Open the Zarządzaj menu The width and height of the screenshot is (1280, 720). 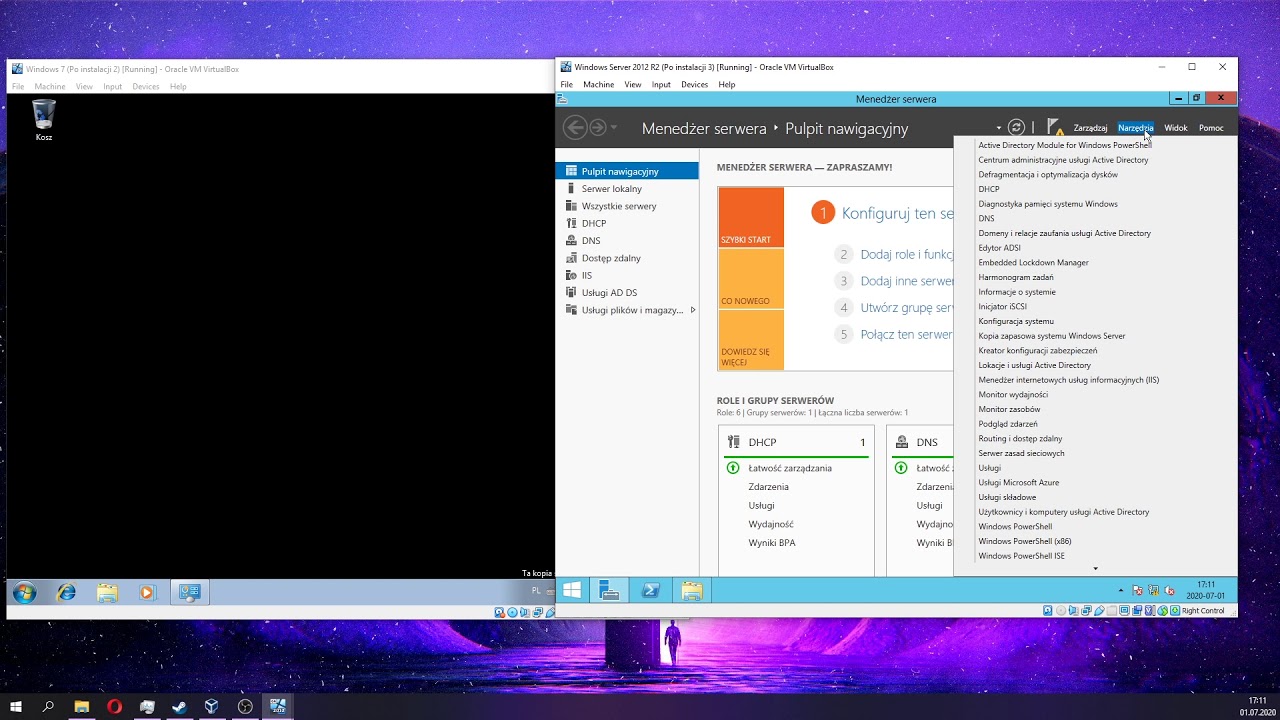(1090, 128)
